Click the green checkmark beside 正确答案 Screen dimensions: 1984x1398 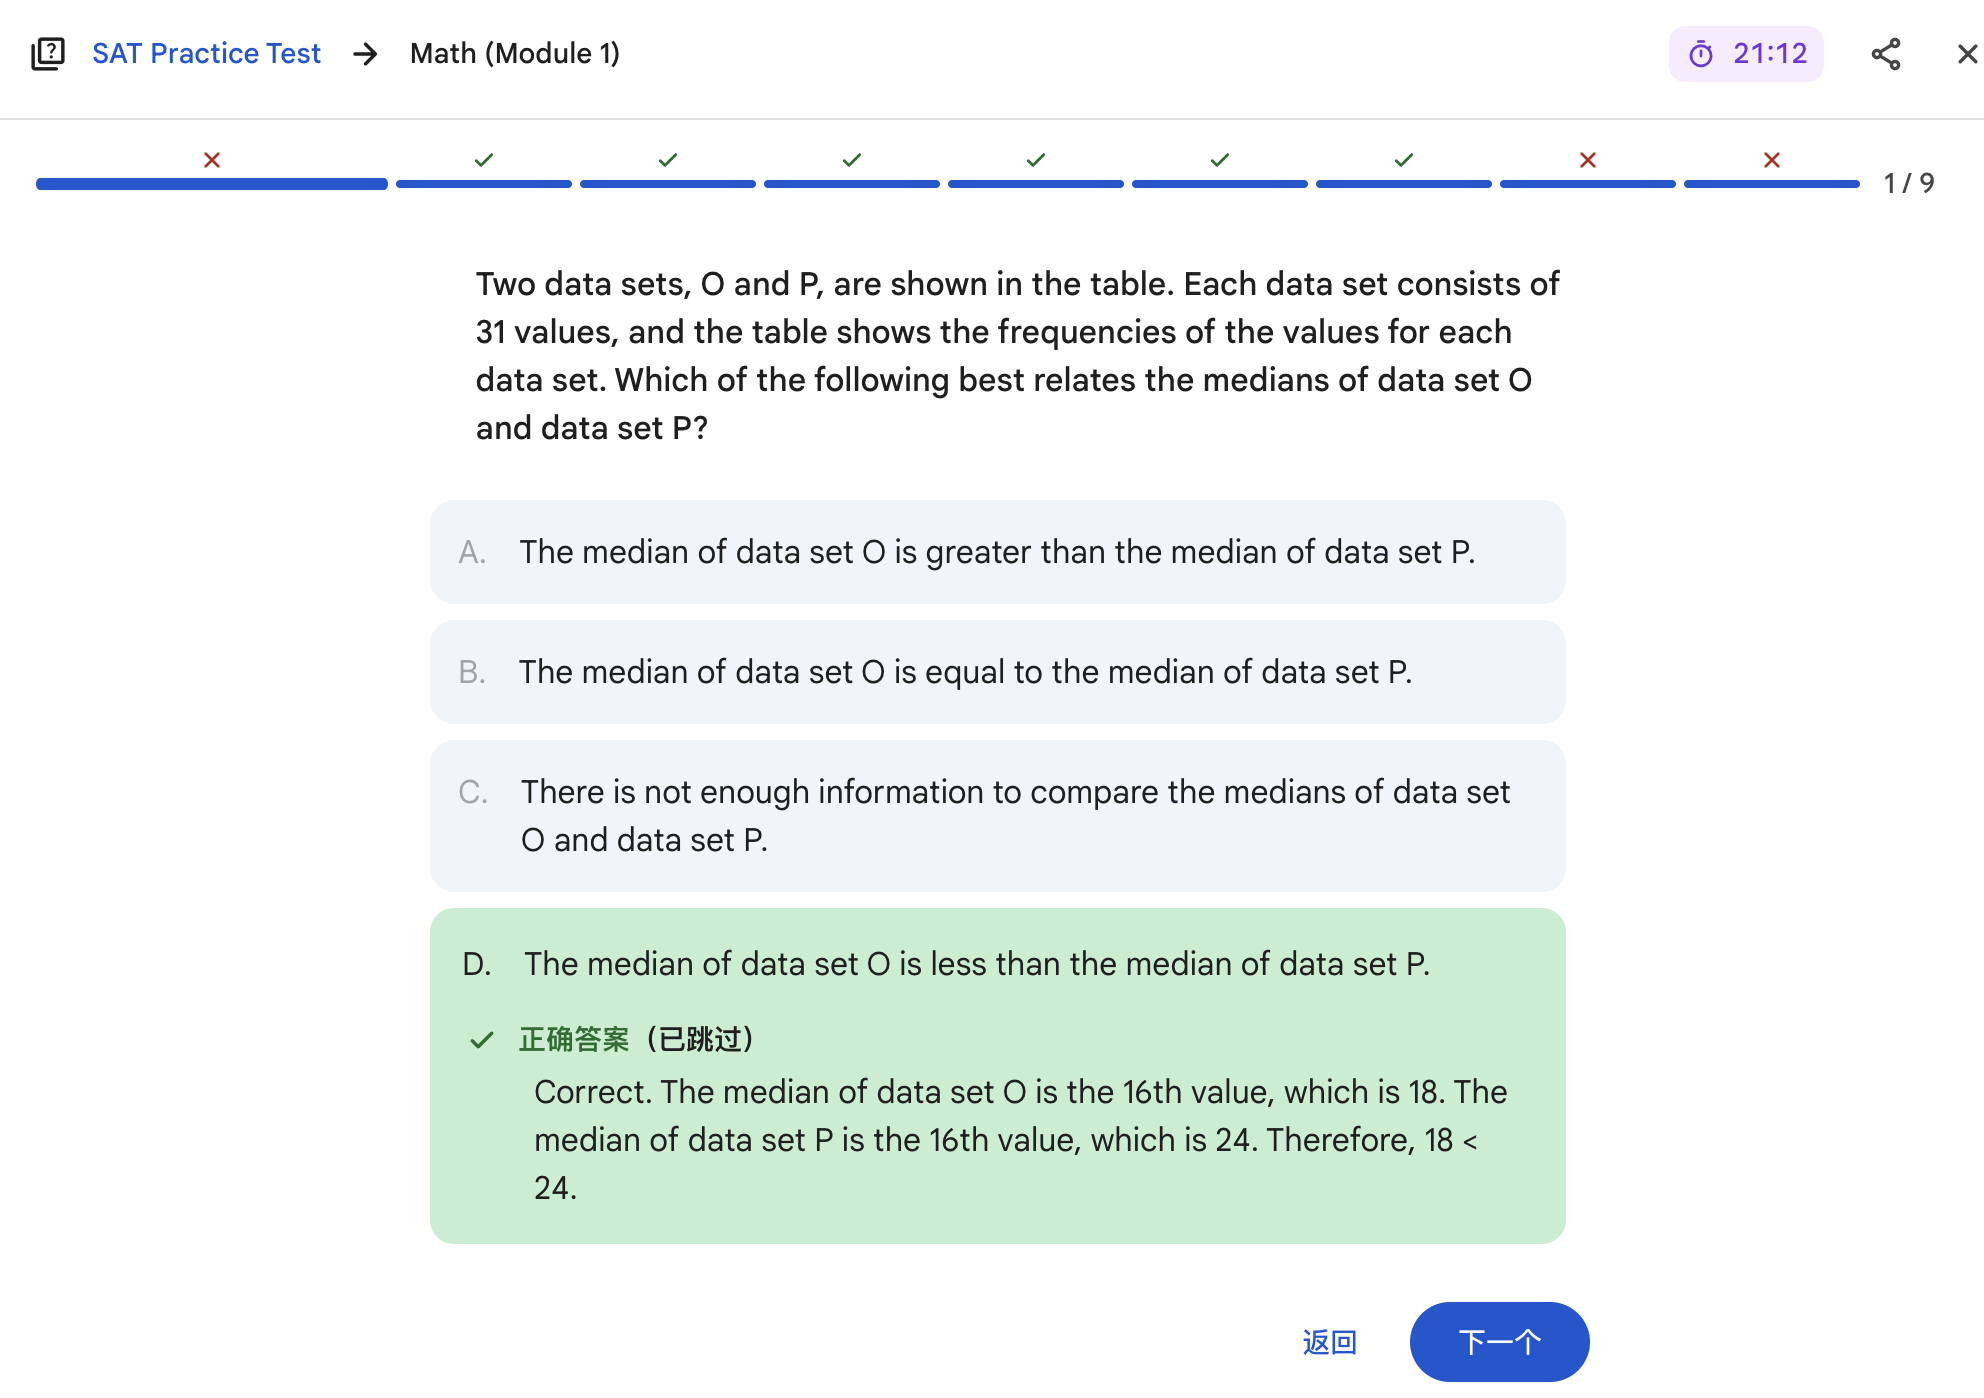(482, 1040)
